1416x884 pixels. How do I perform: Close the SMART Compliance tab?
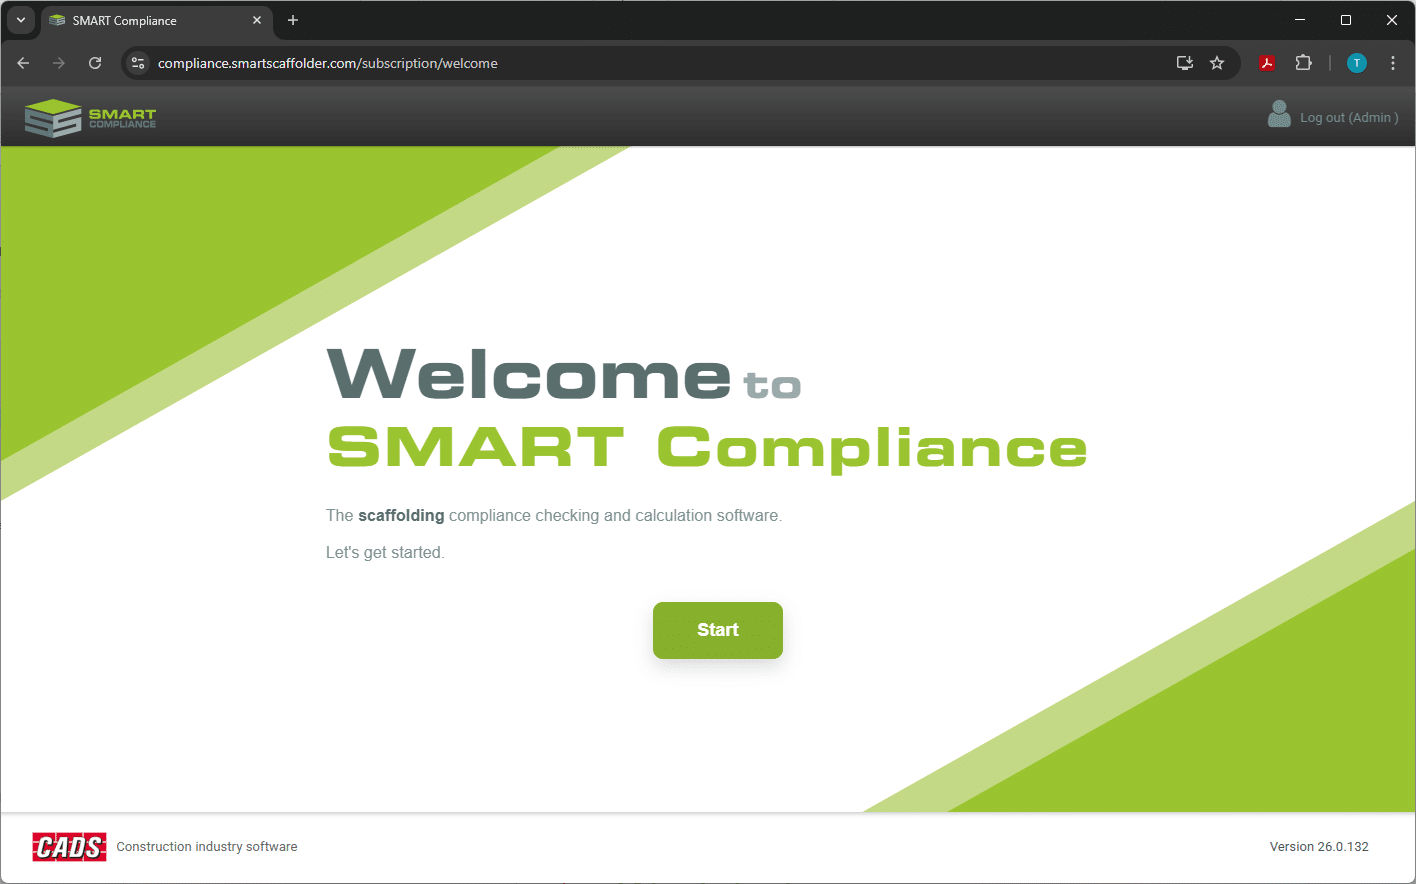(x=257, y=20)
